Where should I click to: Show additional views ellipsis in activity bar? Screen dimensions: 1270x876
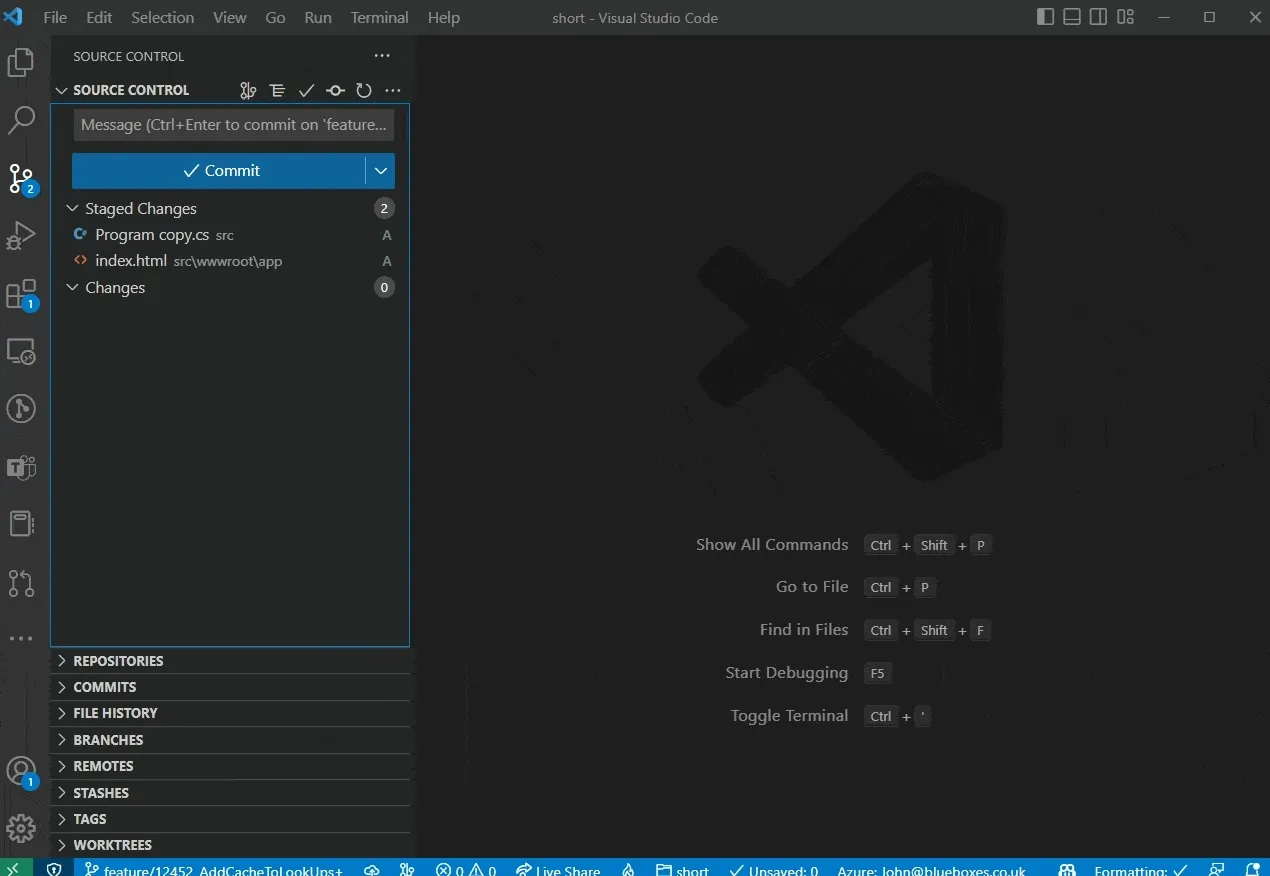coord(21,638)
